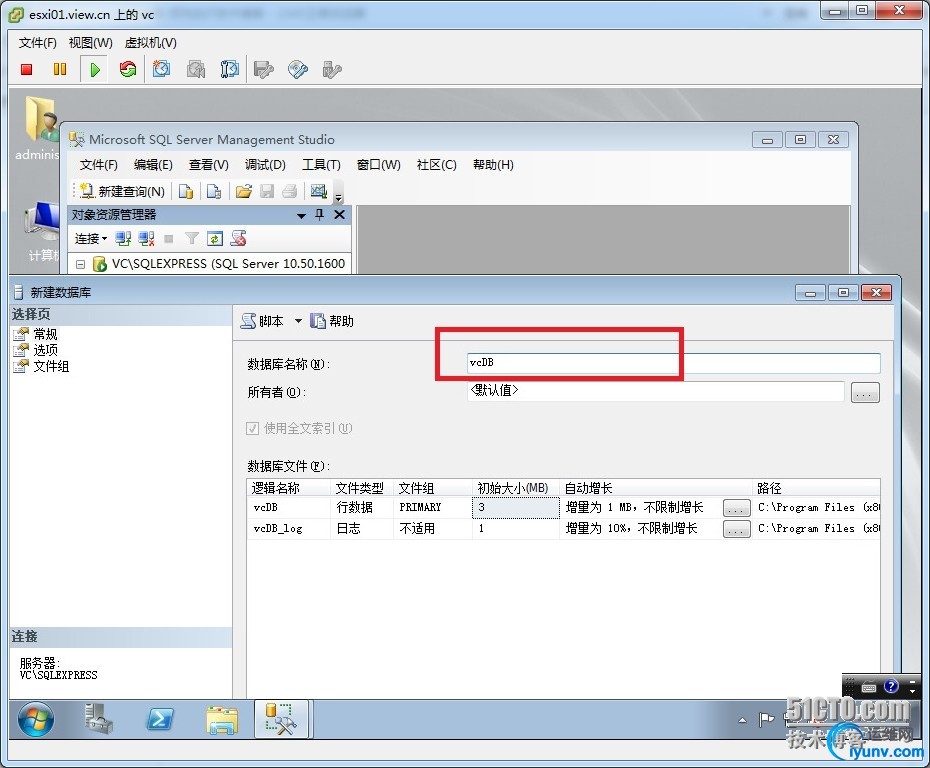Image resolution: width=930 pixels, height=768 pixels.
Task: Open the snapshot manager icon
Action: [230, 69]
